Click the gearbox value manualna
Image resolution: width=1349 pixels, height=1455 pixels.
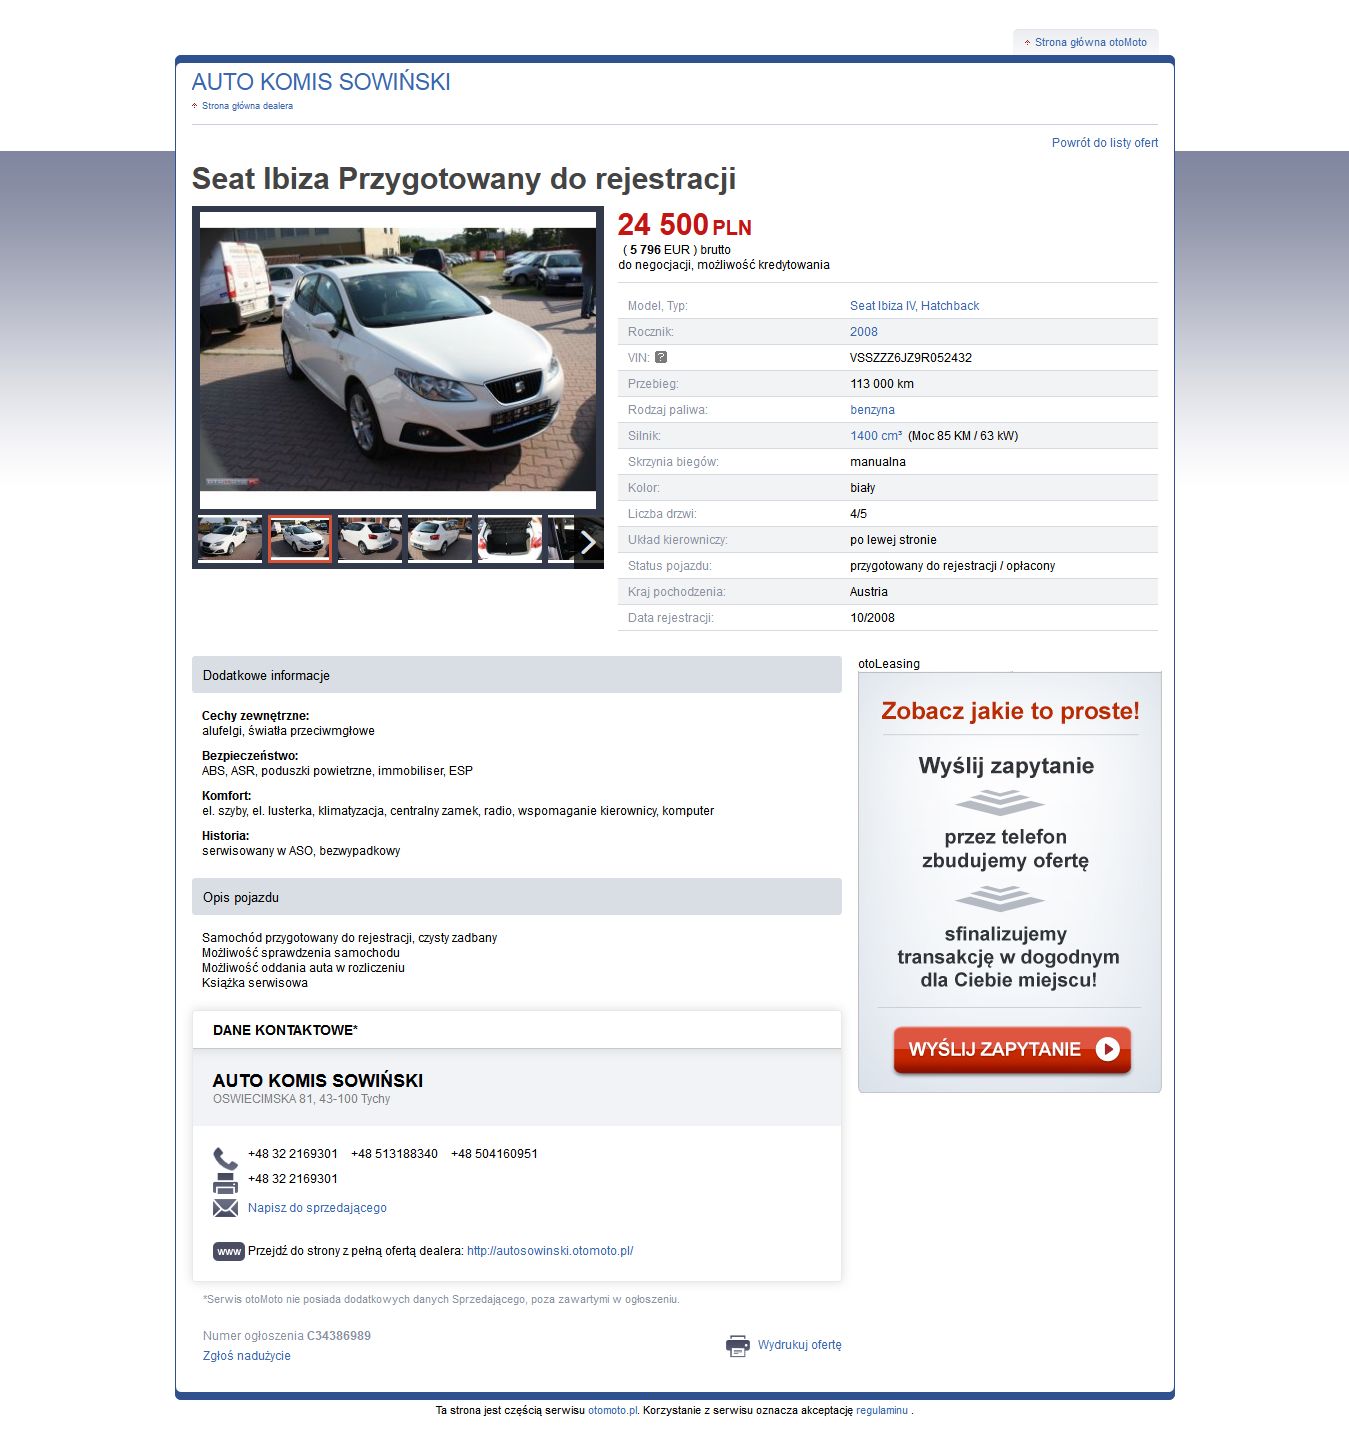click(x=878, y=462)
